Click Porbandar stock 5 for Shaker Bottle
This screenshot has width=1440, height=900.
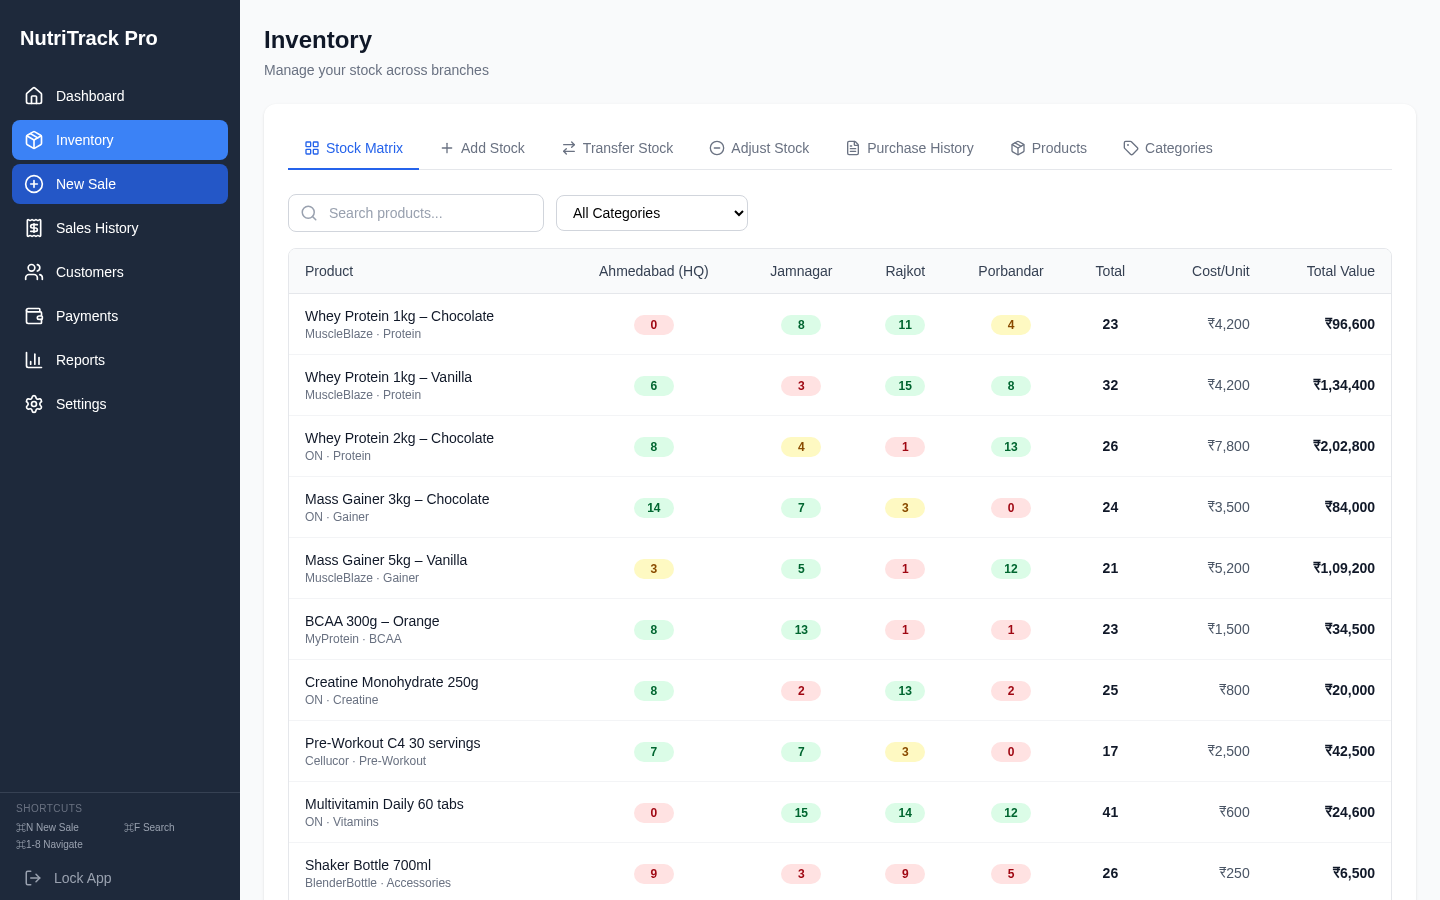click(1011, 874)
